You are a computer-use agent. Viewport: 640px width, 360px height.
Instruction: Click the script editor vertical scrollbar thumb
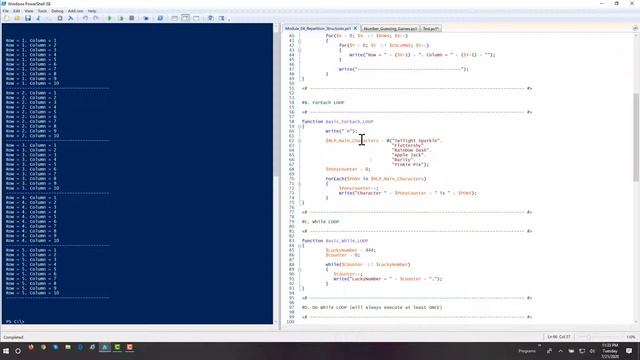pyautogui.click(x=636, y=137)
